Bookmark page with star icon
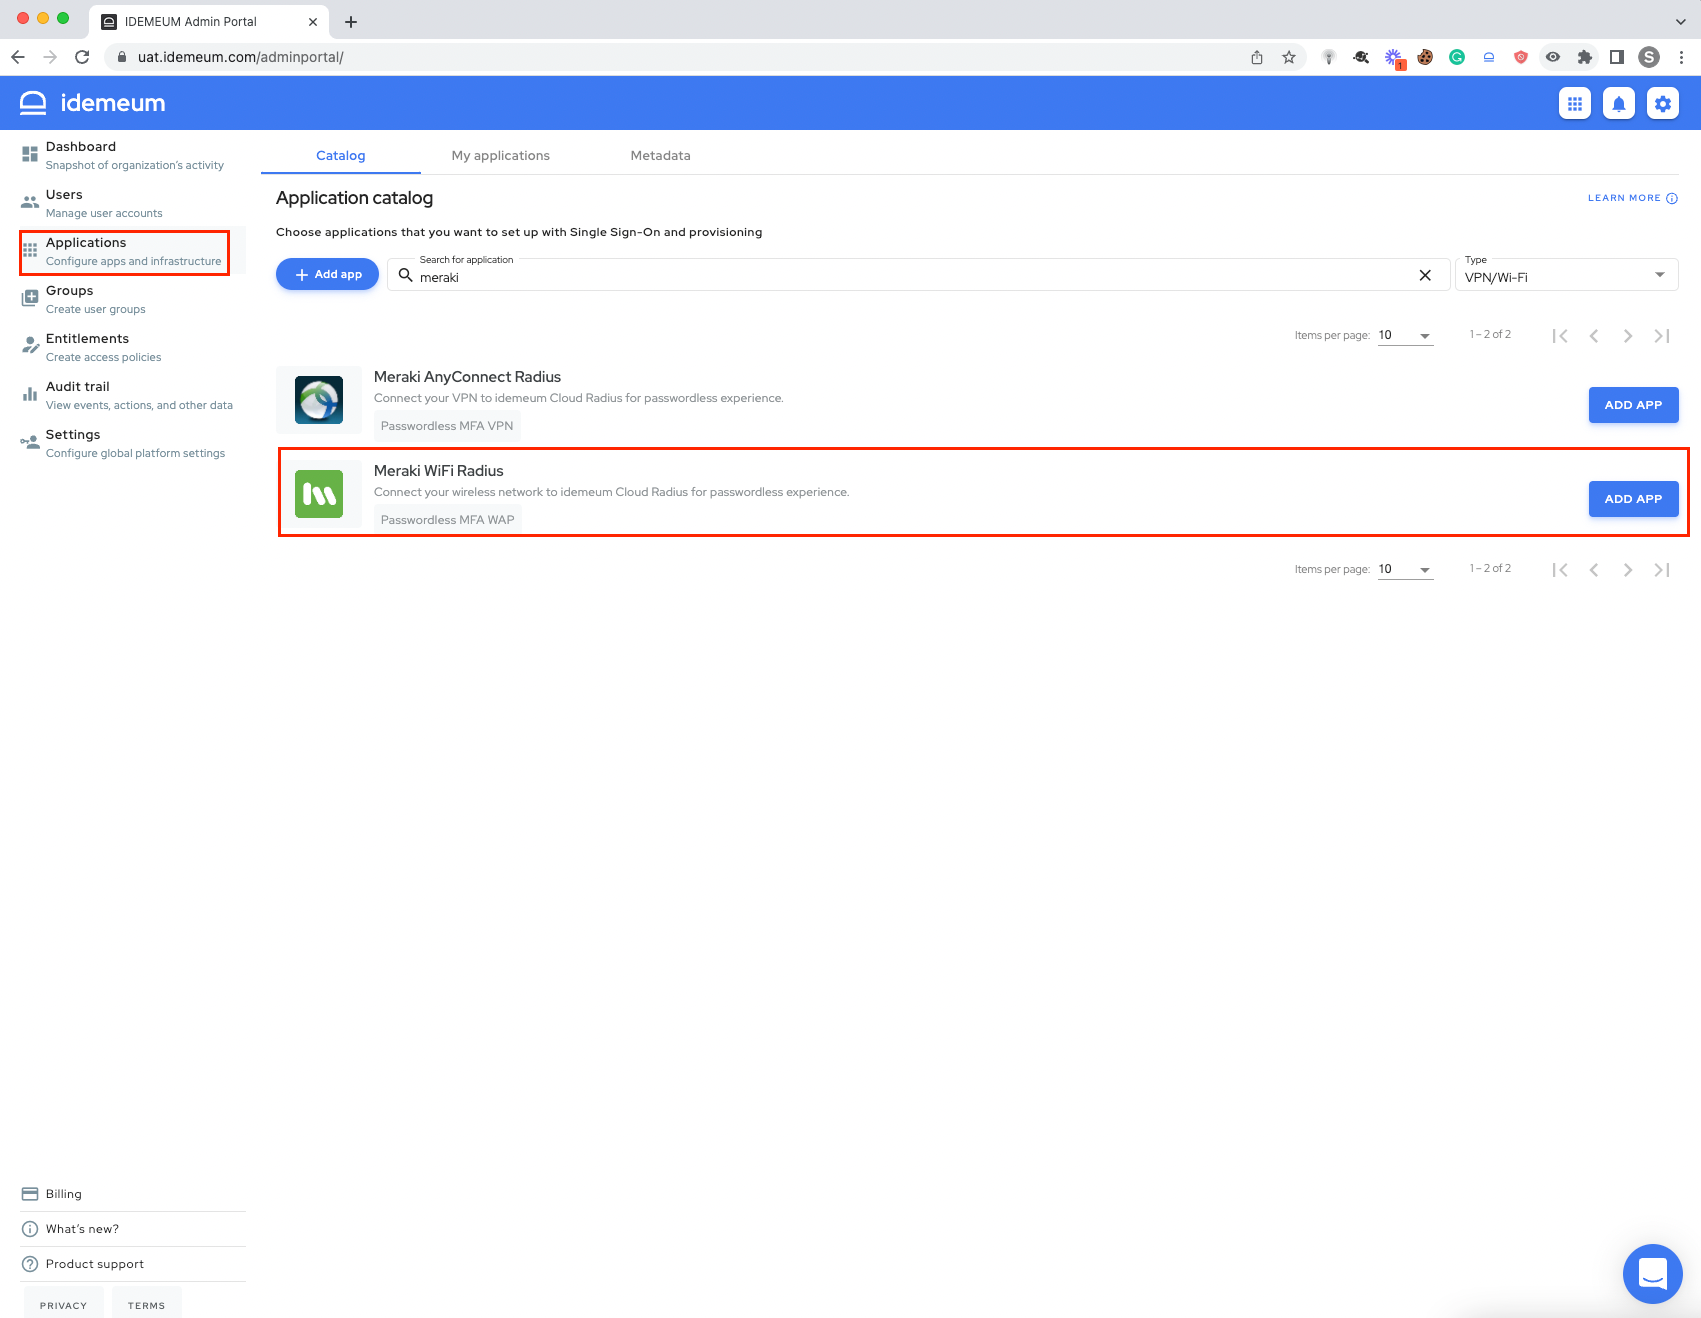 (x=1289, y=57)
